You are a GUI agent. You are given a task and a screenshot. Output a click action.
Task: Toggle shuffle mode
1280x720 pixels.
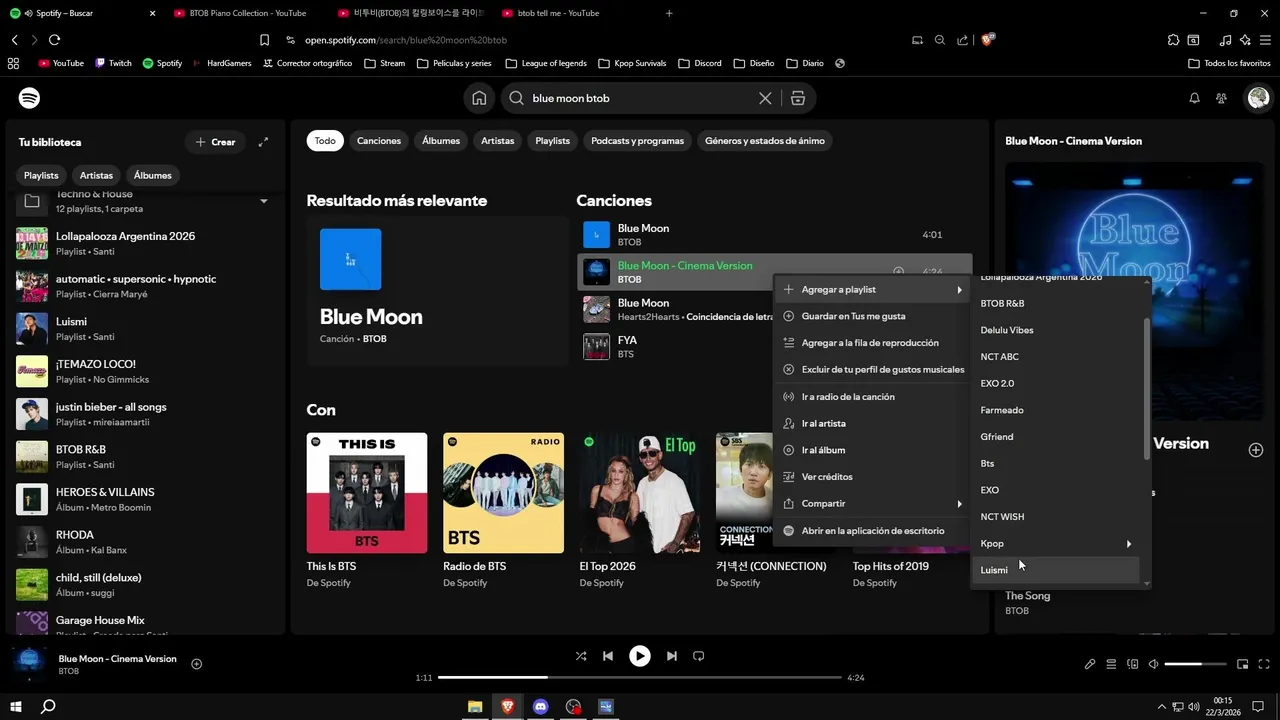(581, 656)
